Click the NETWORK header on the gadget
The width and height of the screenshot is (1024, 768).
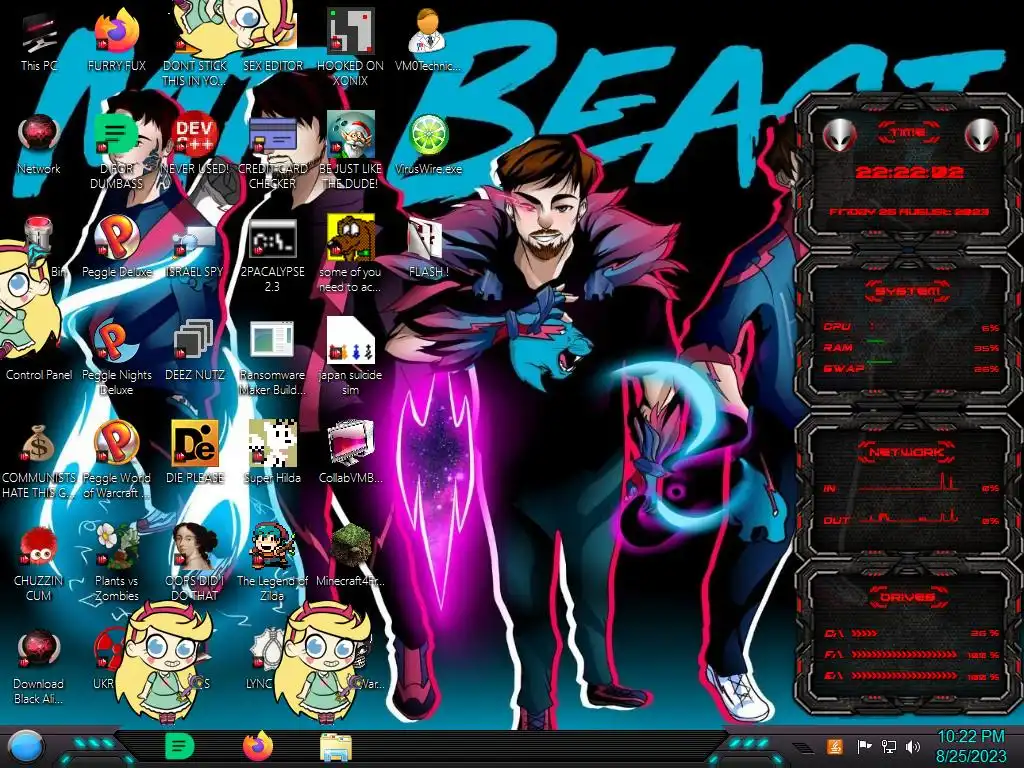907,452
